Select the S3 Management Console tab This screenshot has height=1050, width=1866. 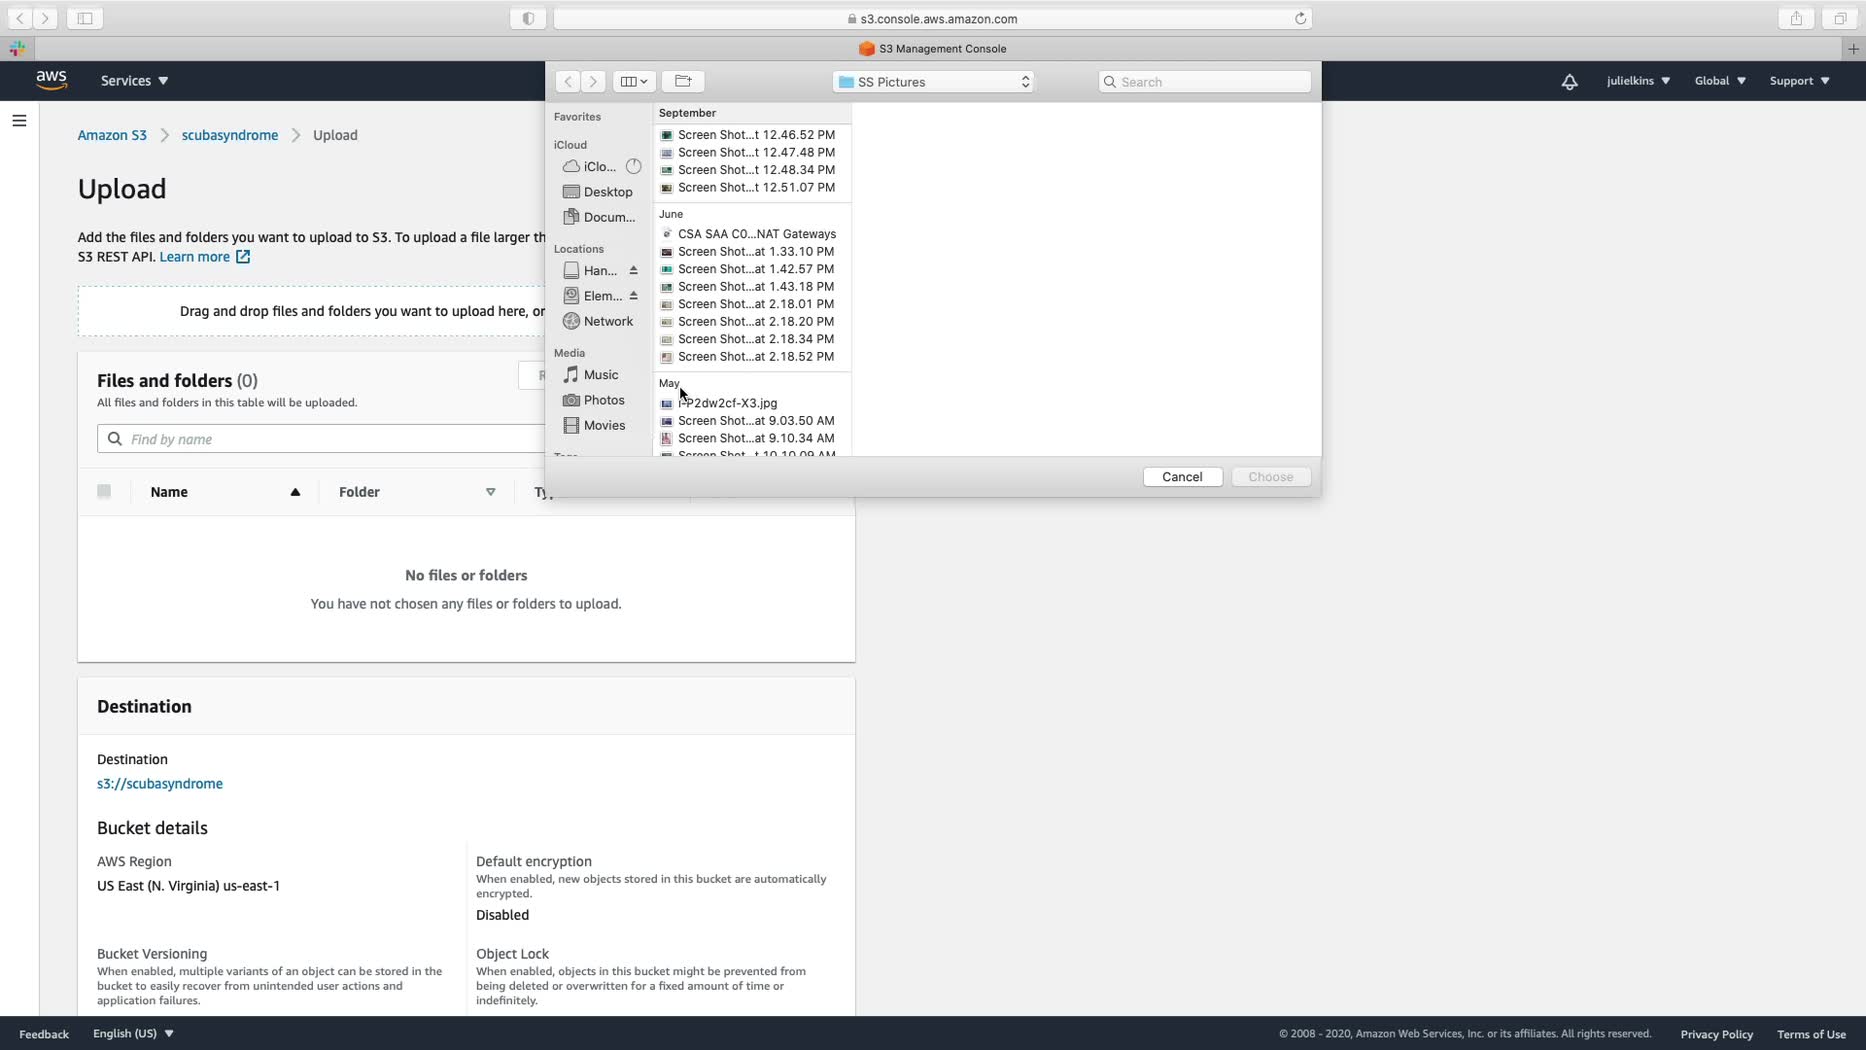click(x=933, y=48)
